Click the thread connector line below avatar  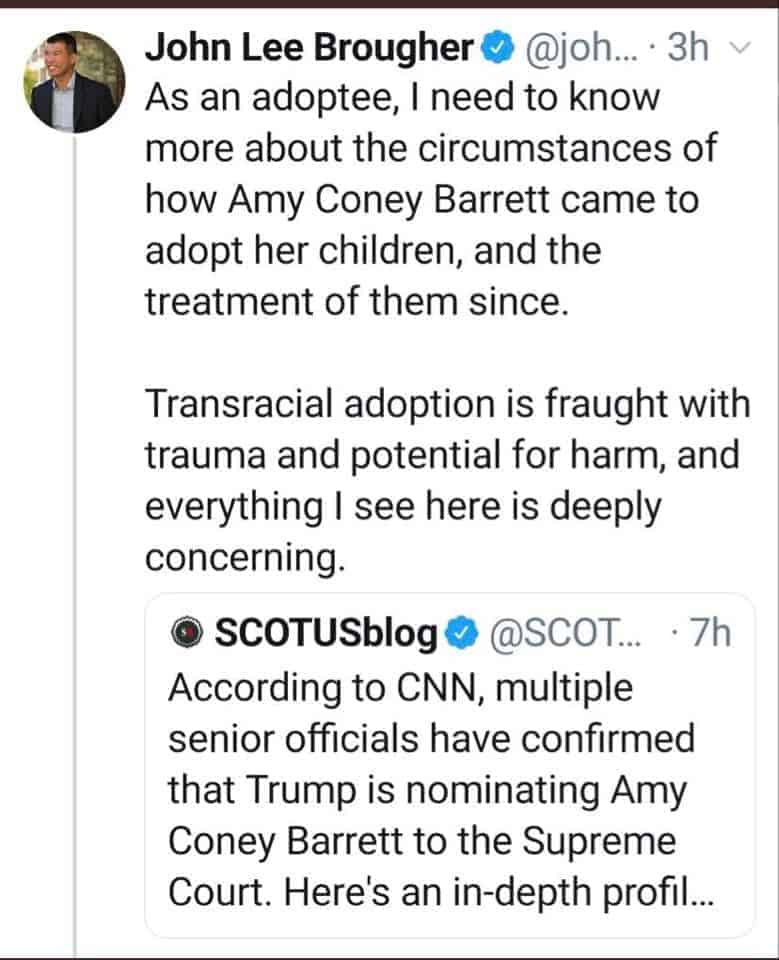point(75,545)
